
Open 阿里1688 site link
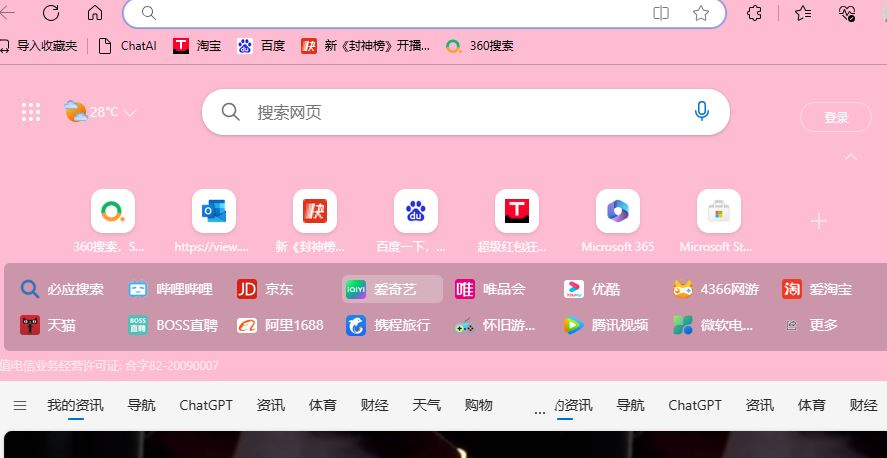point(280,325)
